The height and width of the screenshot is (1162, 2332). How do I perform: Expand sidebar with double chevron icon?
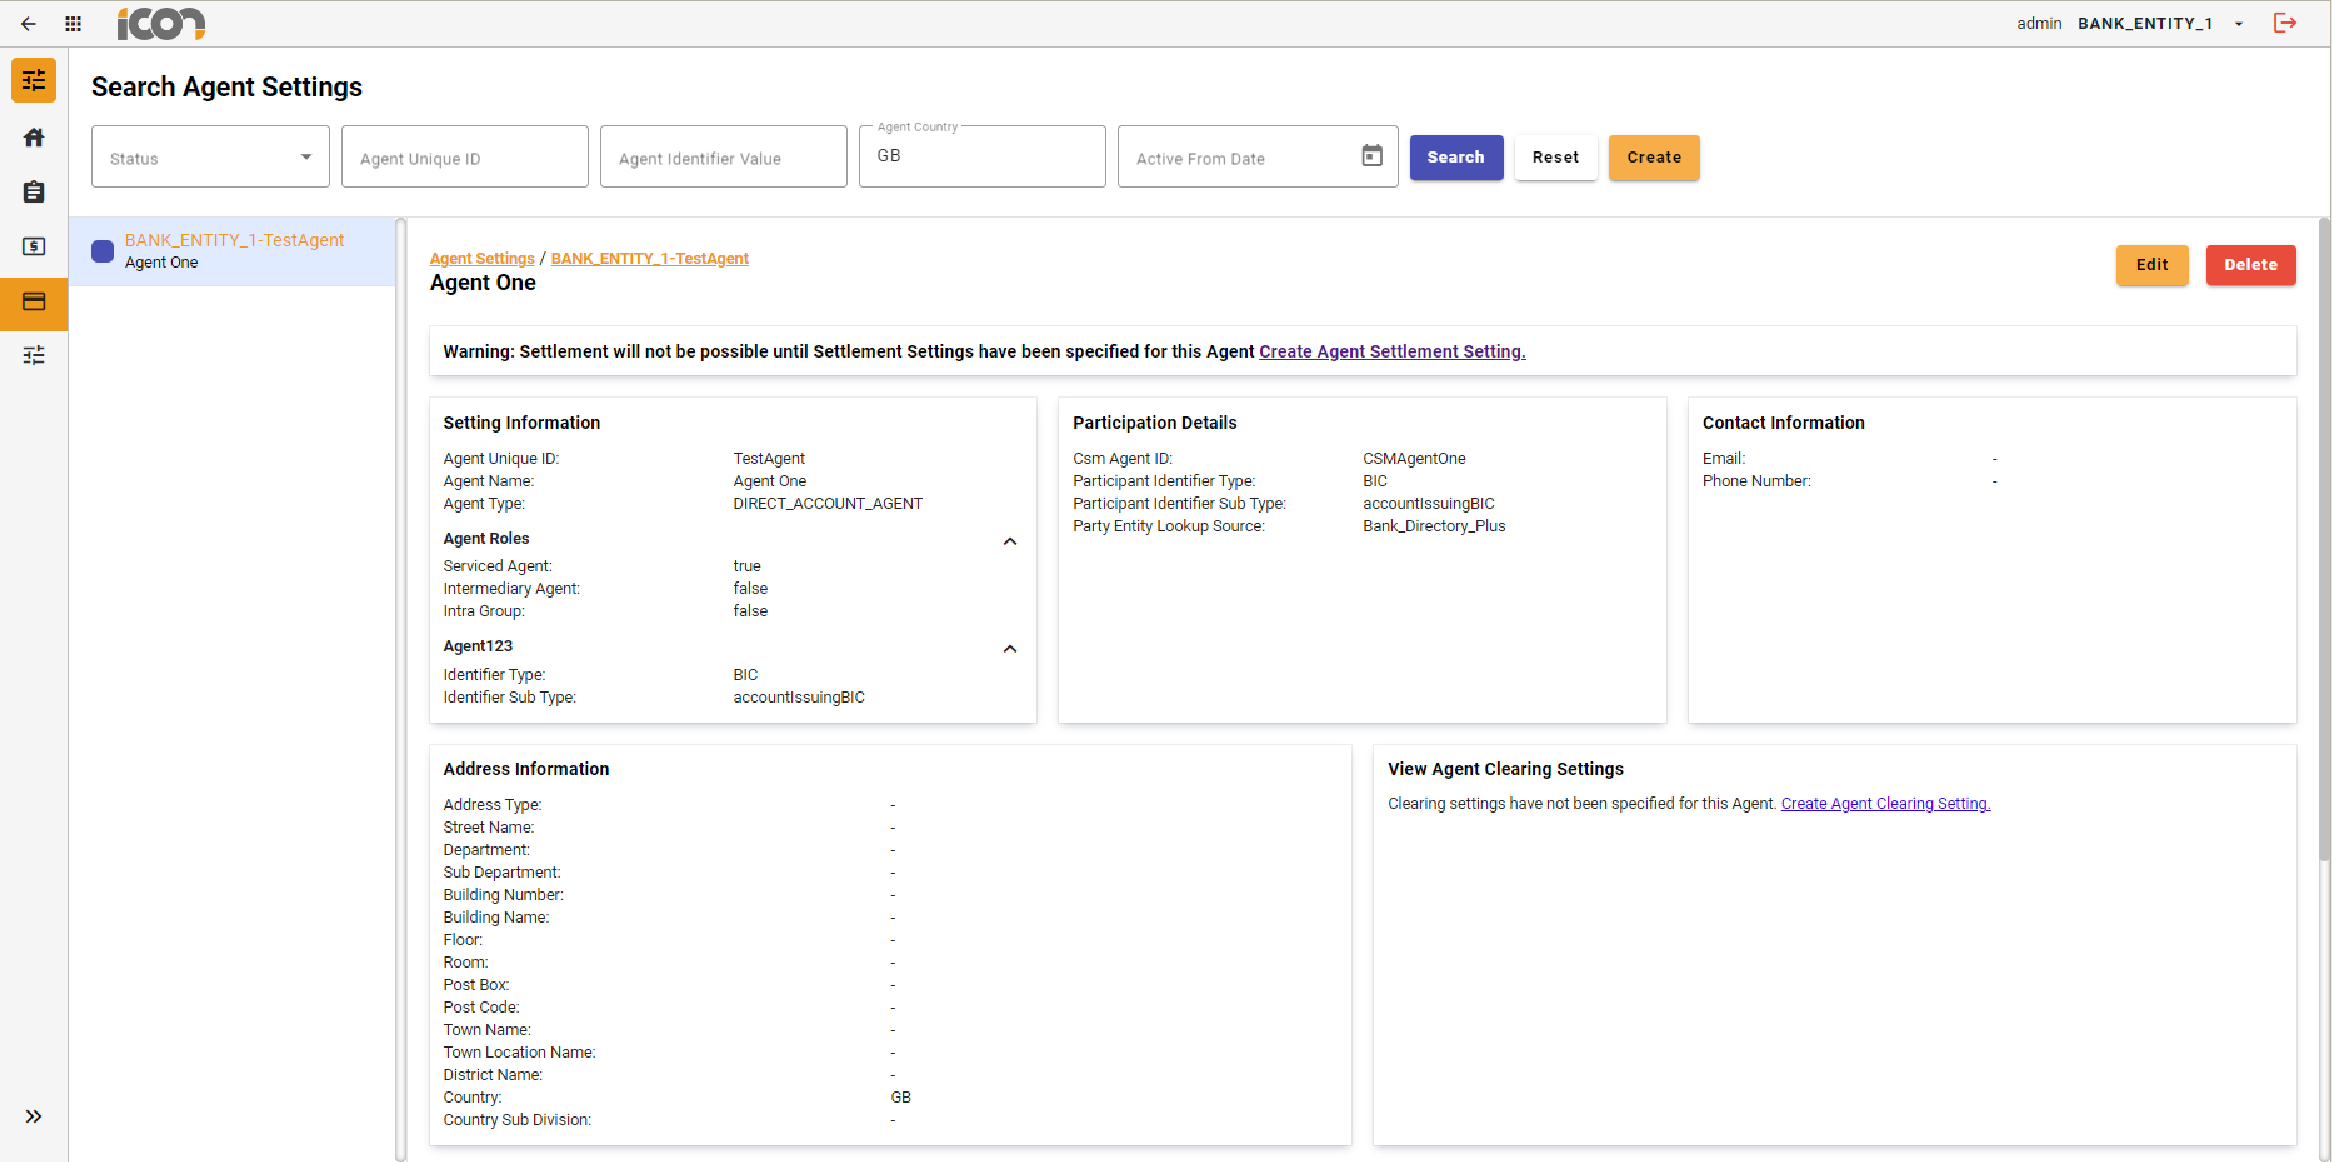[34, 1116]
